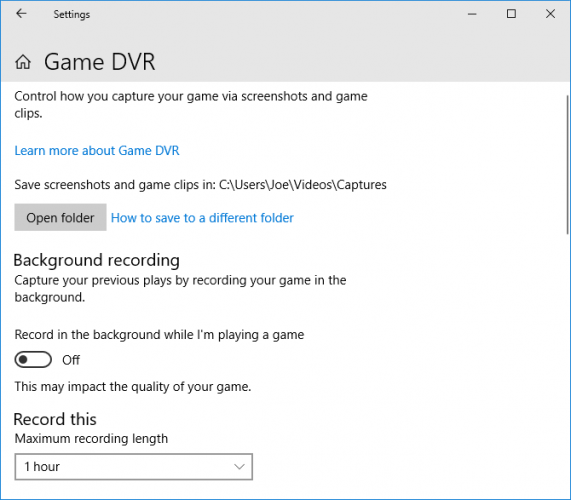This screenshot has height=500, width=571.
Task: Open the Learn more about Game DVR link
Action: pos(97,151)
